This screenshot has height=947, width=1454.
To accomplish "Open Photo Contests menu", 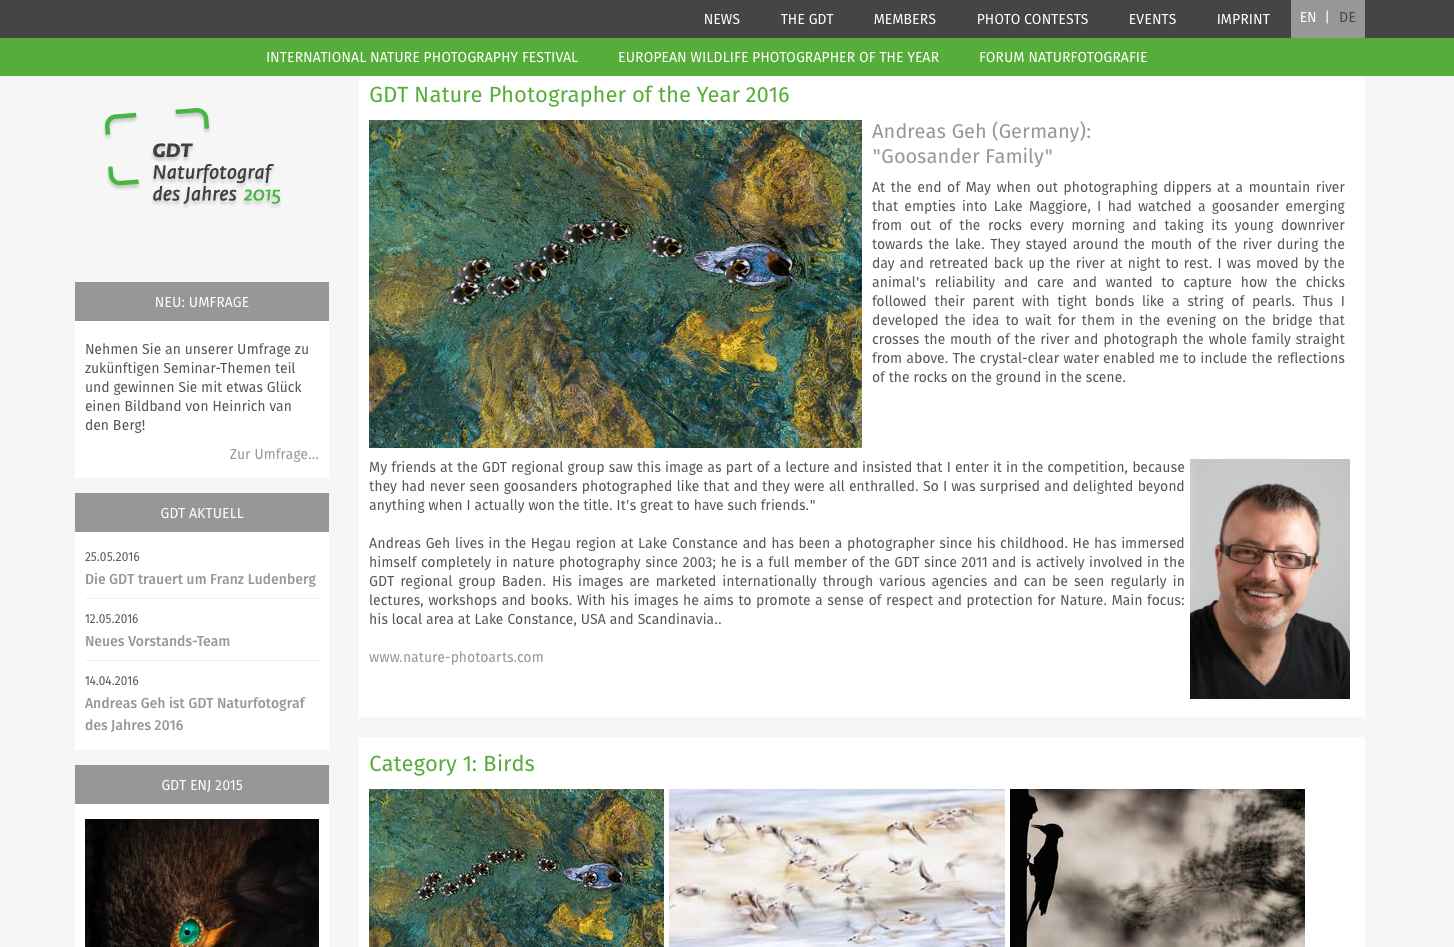I will point(1032,19).
